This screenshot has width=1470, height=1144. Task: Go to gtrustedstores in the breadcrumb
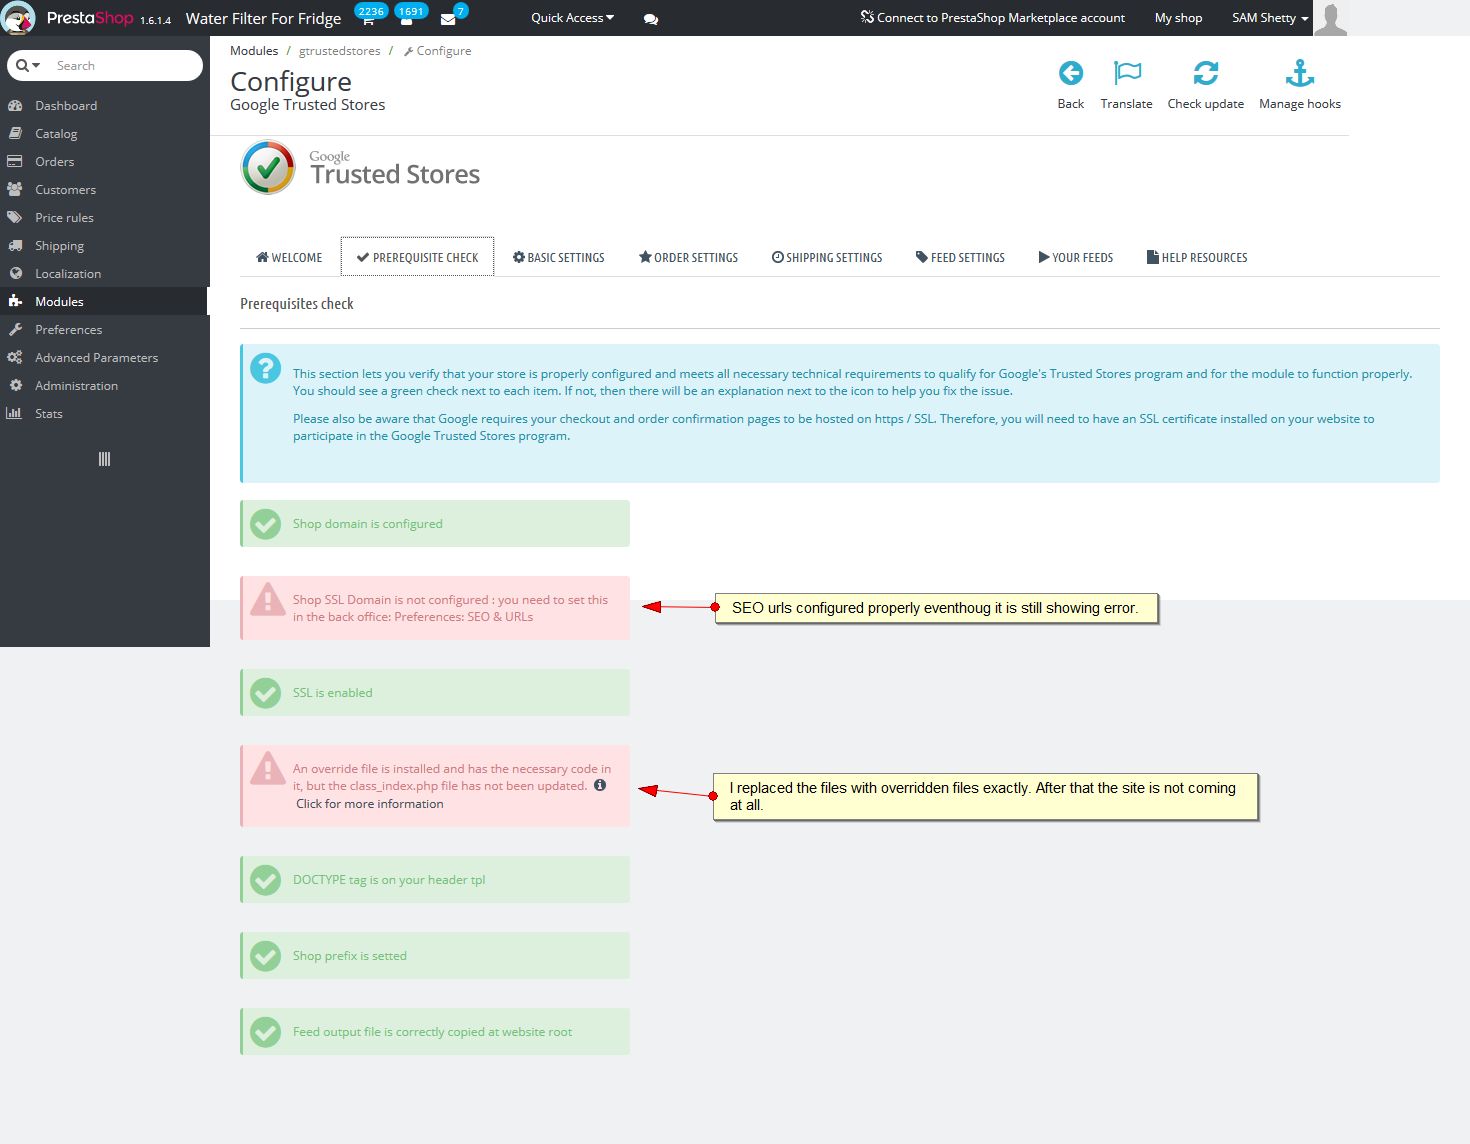[339, 51]
